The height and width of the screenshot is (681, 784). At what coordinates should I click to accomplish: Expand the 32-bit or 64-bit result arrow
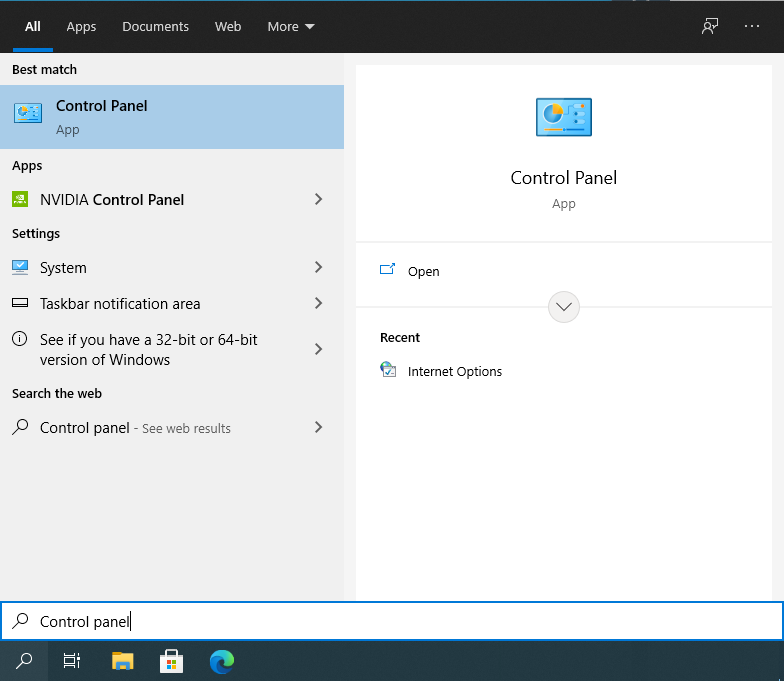click(x=318, y=349)
